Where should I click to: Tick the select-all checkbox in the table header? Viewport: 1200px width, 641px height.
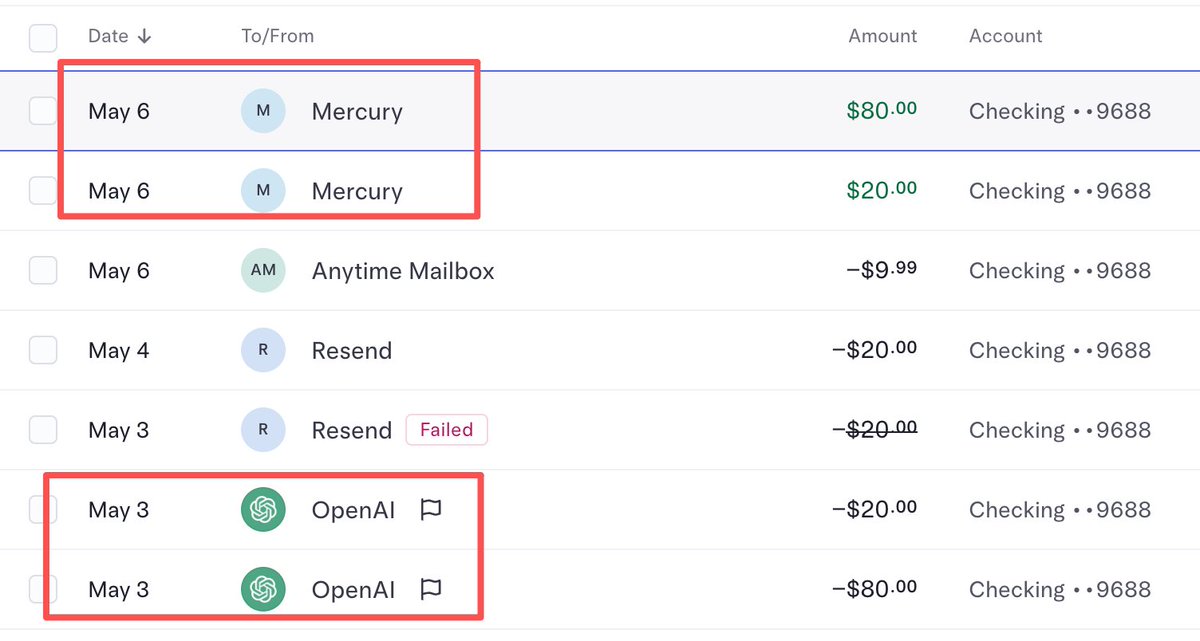click(43, 38)
